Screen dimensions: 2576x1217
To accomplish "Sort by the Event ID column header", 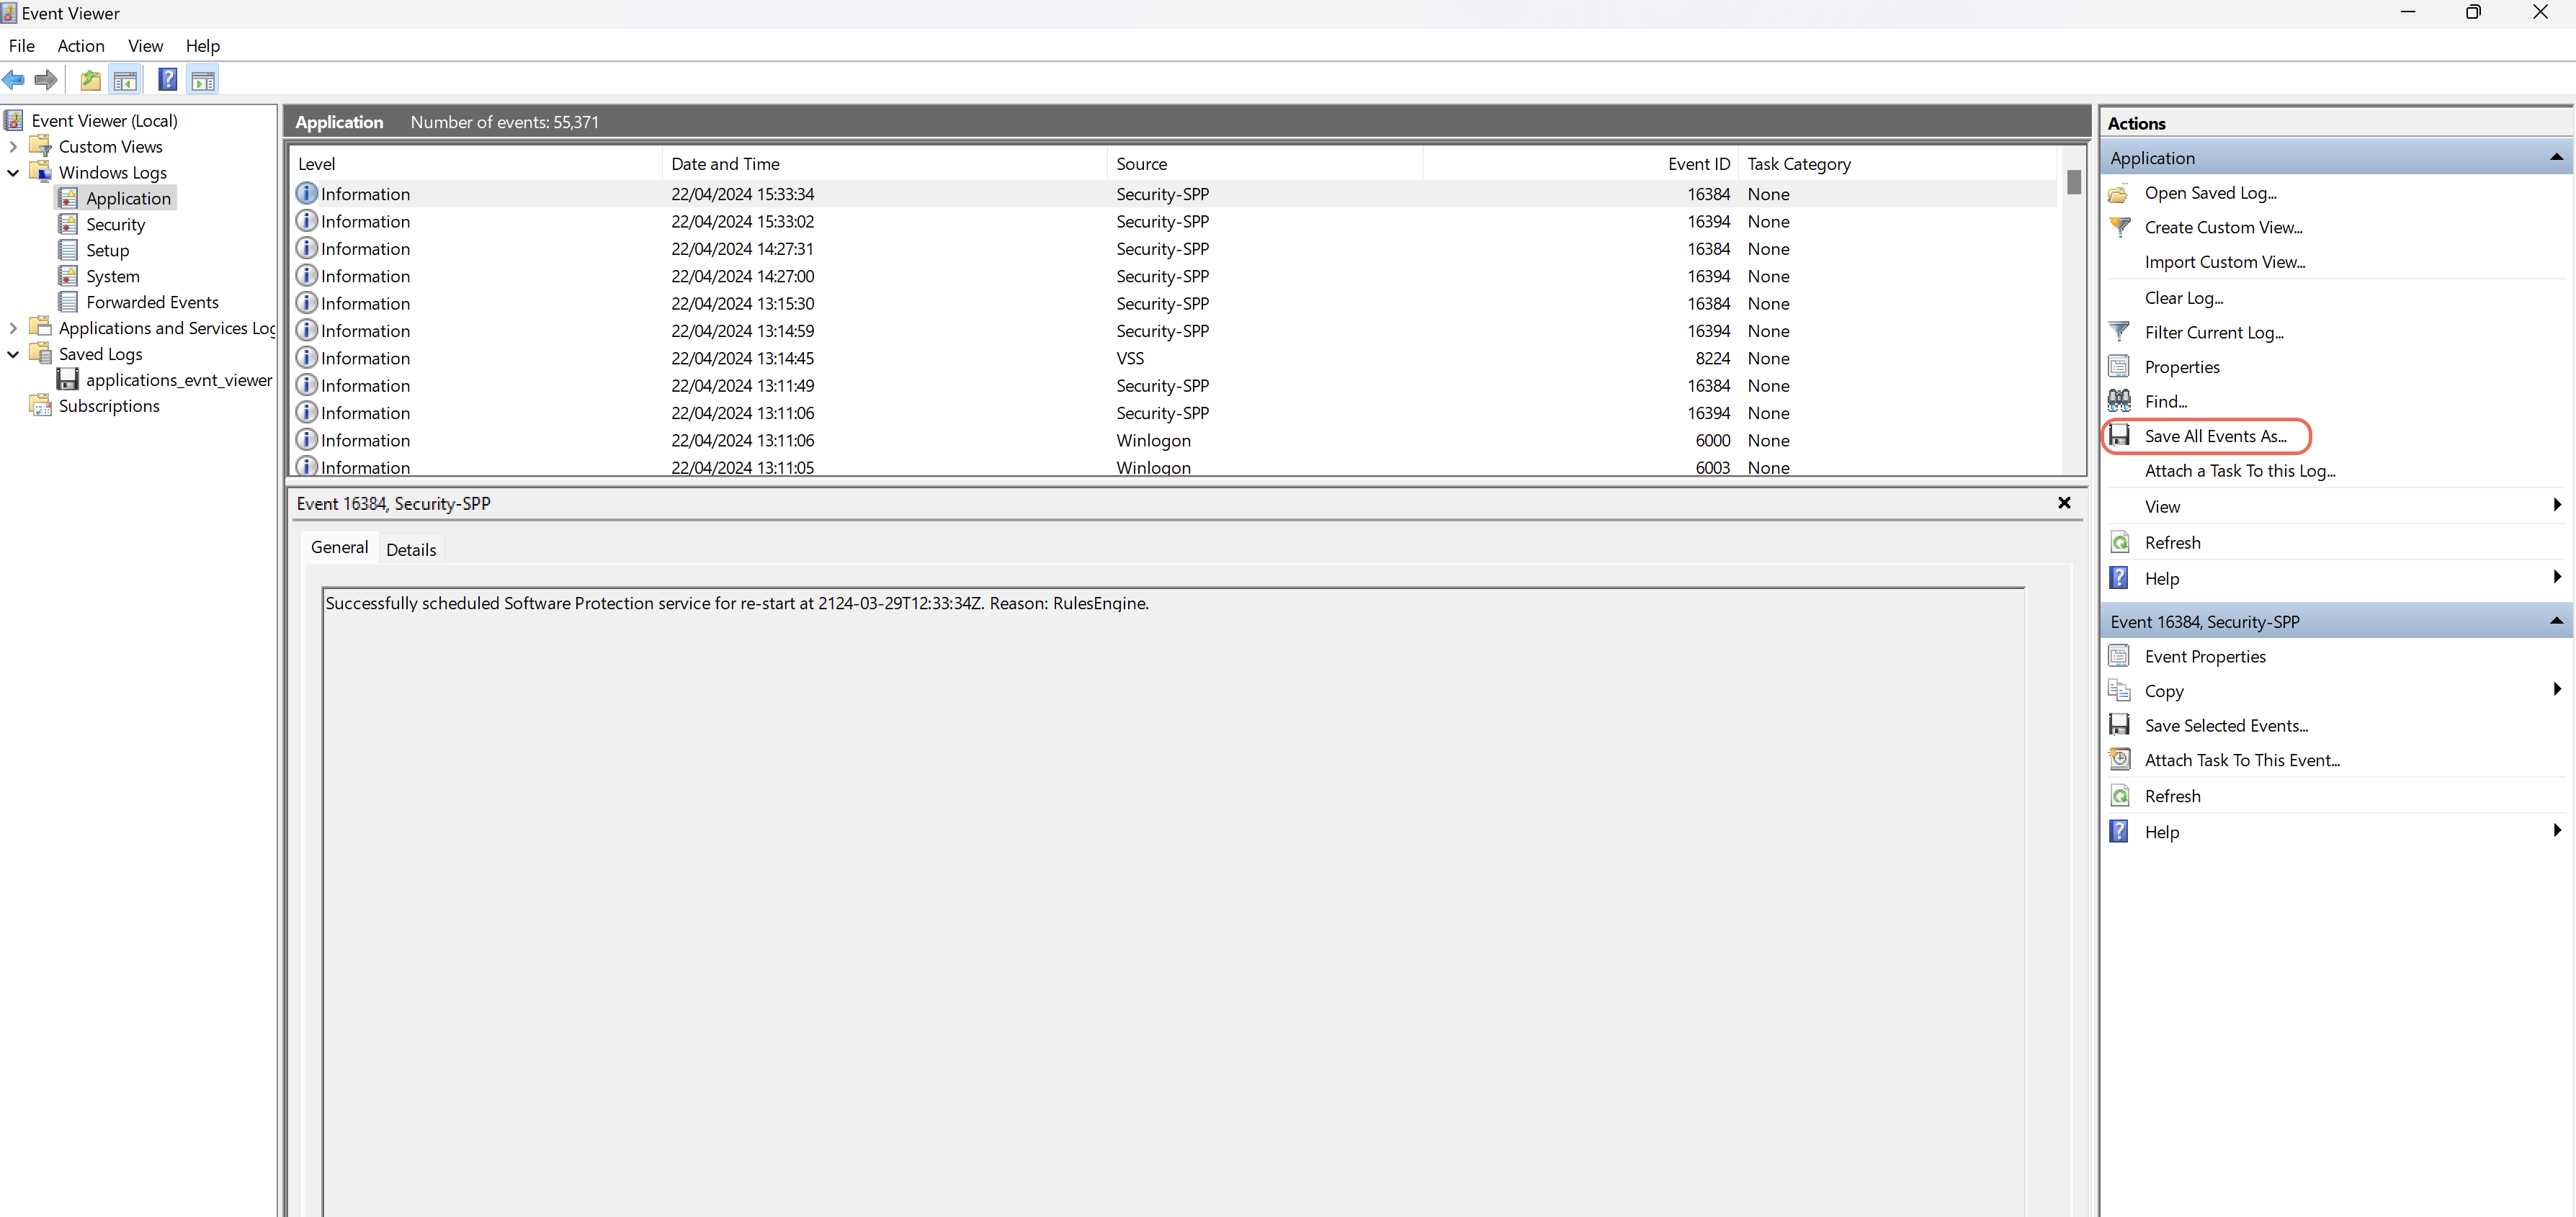I will 1580,164.
